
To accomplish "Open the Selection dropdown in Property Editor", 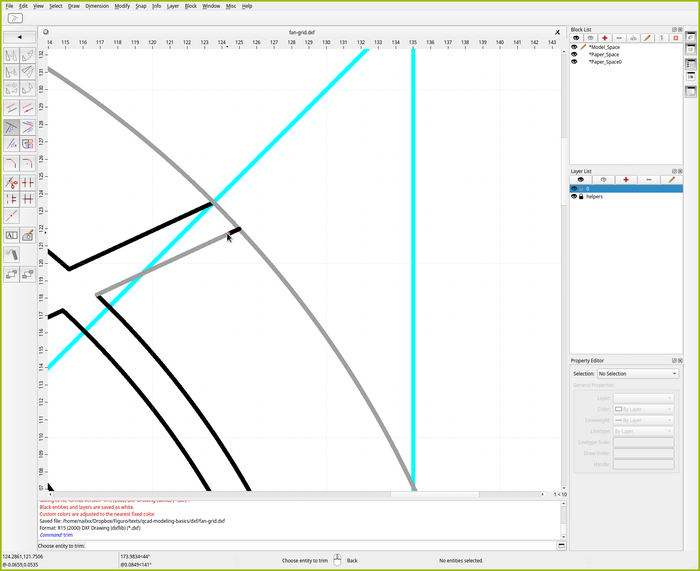I will tap(637, 374).
